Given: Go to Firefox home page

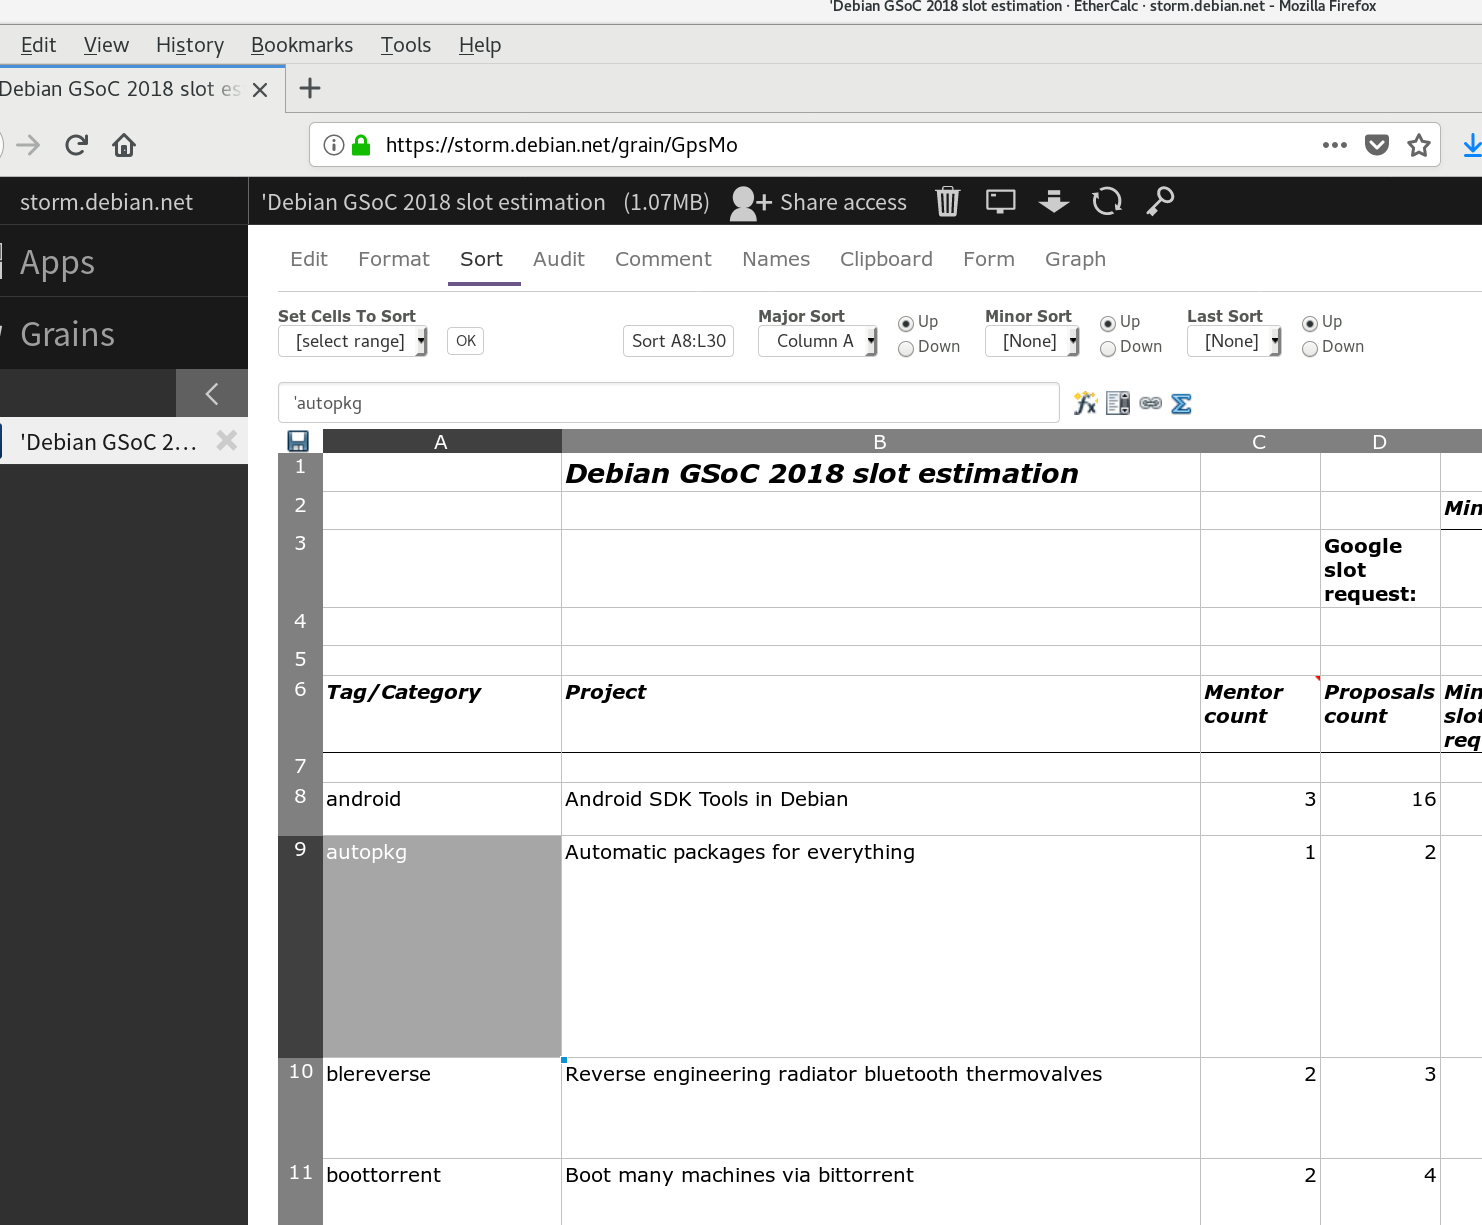Looking at the screenshot, I should tap(124, 145).
